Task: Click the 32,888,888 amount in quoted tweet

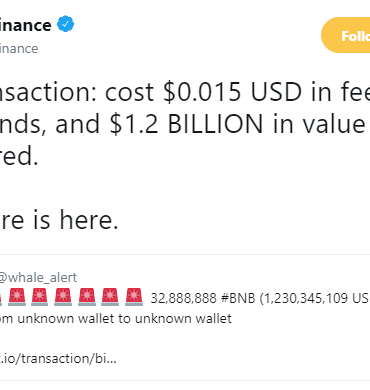Action: 184,298
